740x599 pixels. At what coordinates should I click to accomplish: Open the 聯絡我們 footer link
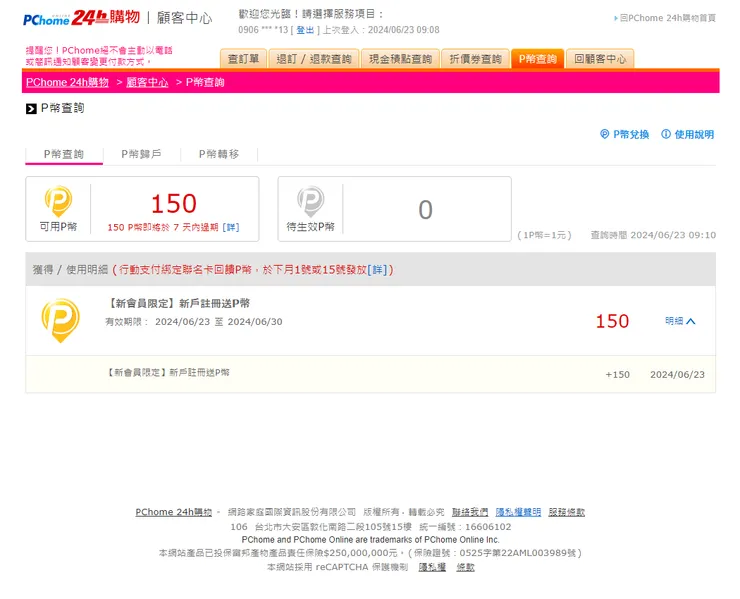pos(470,512)
